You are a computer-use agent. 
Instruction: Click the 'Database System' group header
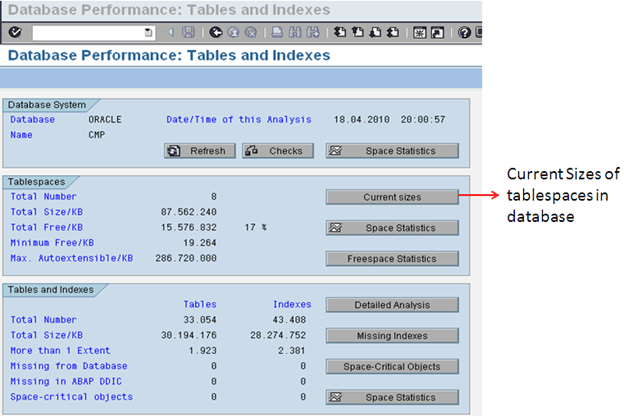[47, 105]
